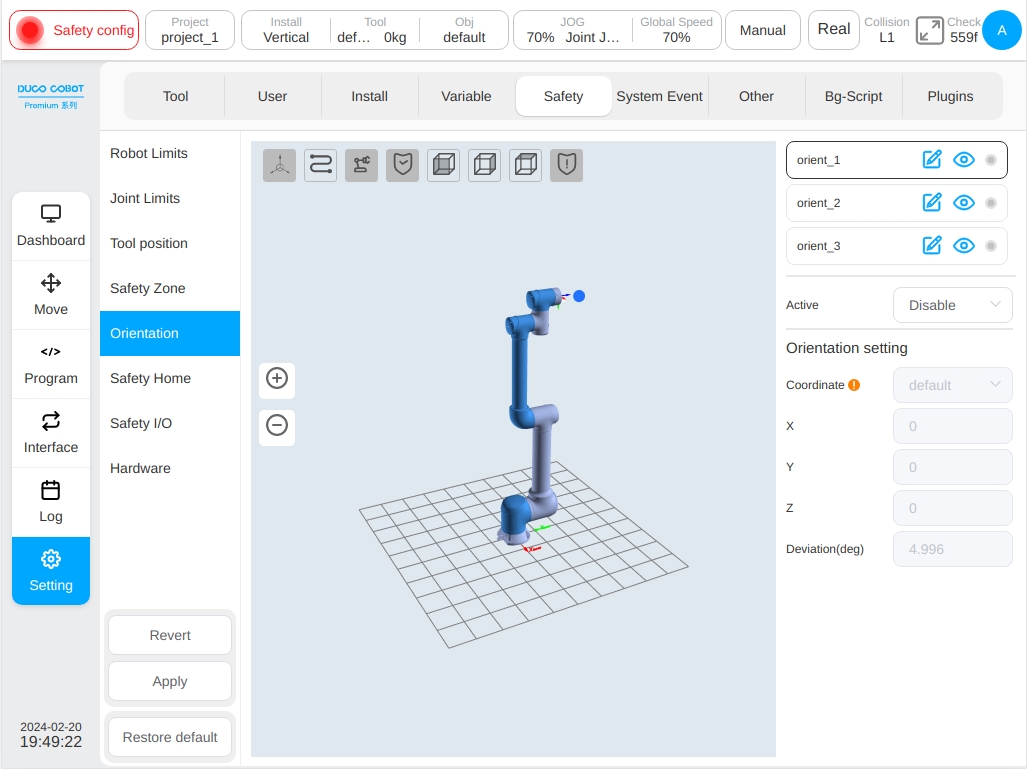Toggle visibility of orient_3
Viewport: 1027px width, 769px height.
pos(963,246)
